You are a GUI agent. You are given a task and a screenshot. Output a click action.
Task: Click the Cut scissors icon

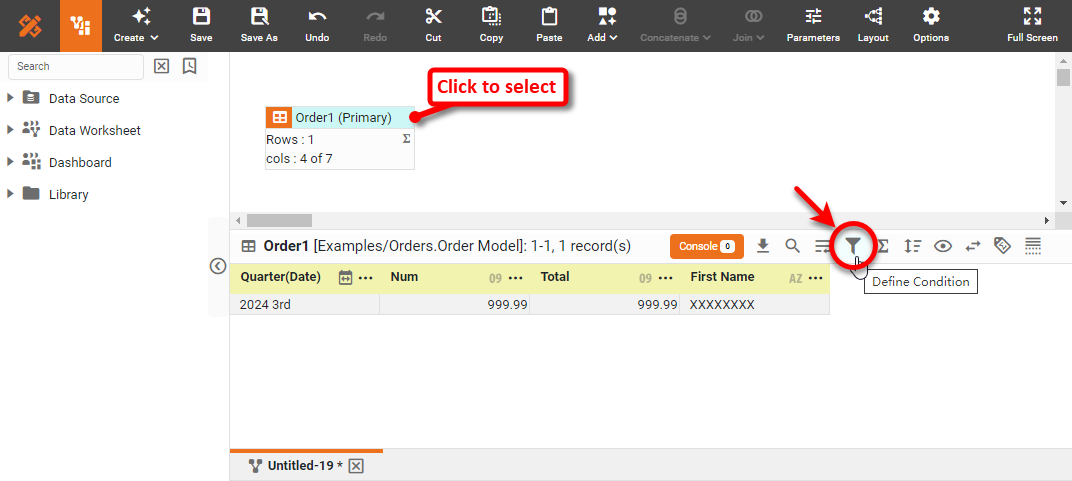click(x=433, y=25)
